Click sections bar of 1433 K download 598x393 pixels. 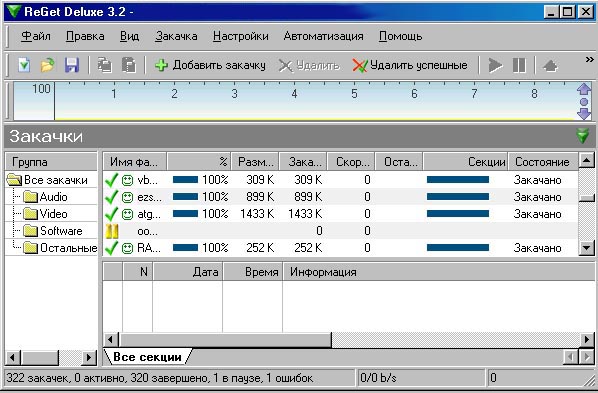pyautogui.click(x=458, y=214)
